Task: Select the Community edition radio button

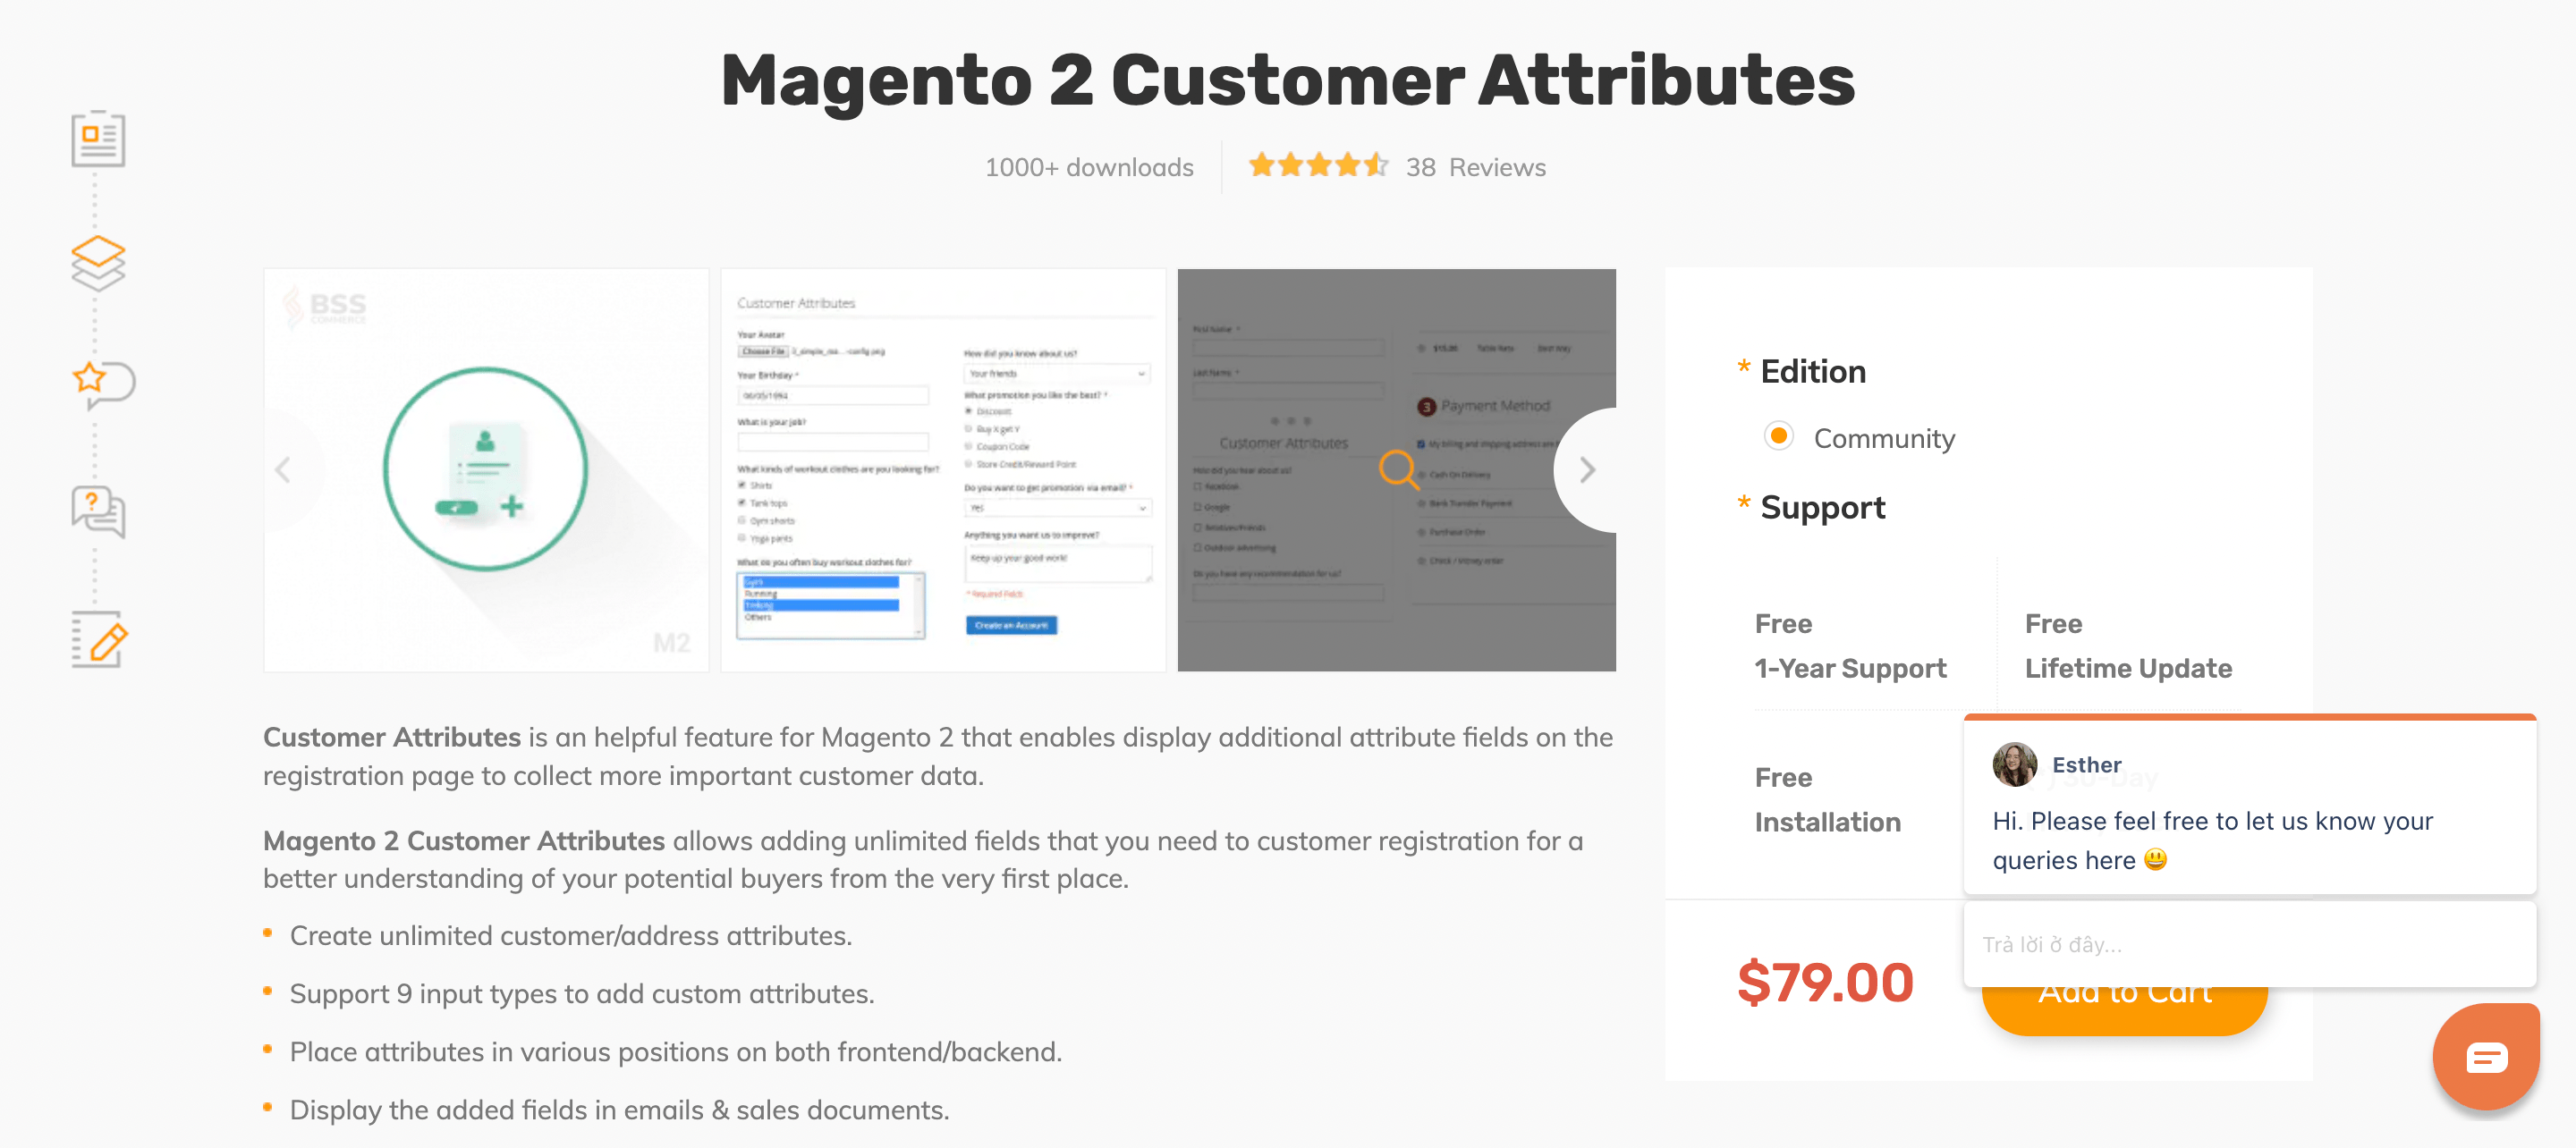Action: click(x=1778, y=436)
